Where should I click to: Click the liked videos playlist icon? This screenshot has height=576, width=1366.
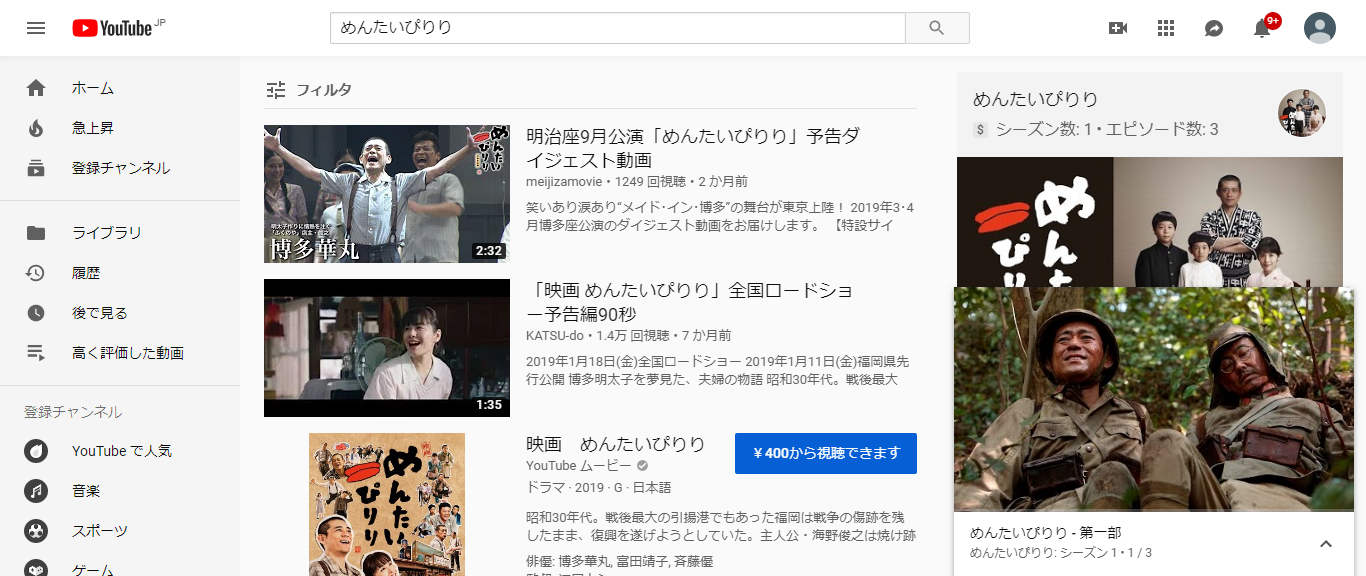(36, 353)
